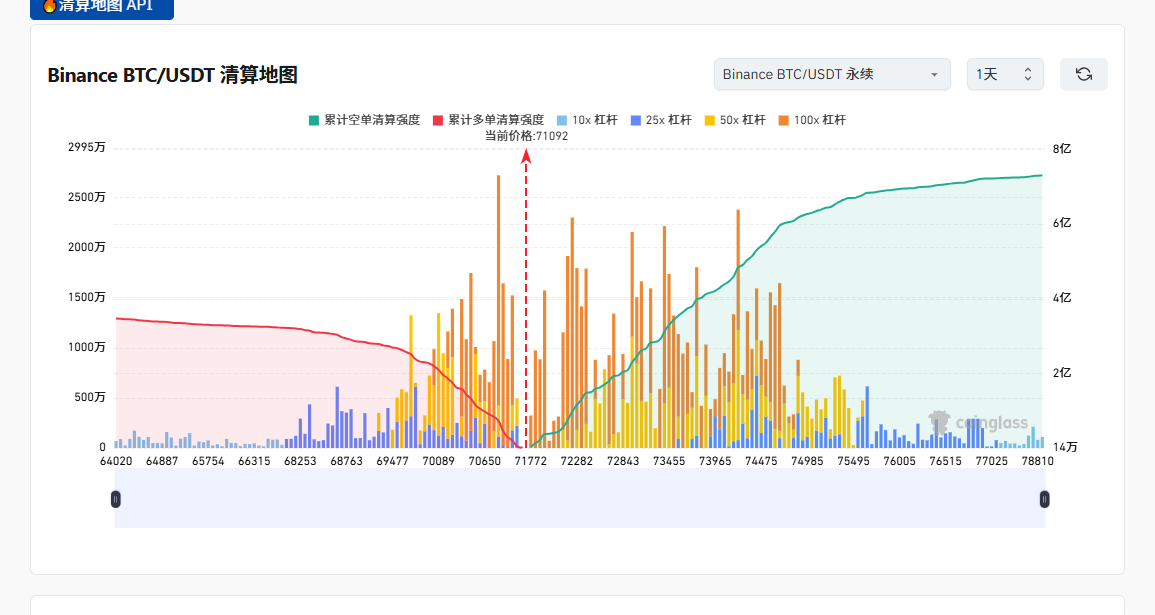
Task: Click the right zoom slider handle
Action: (1045, 499)
